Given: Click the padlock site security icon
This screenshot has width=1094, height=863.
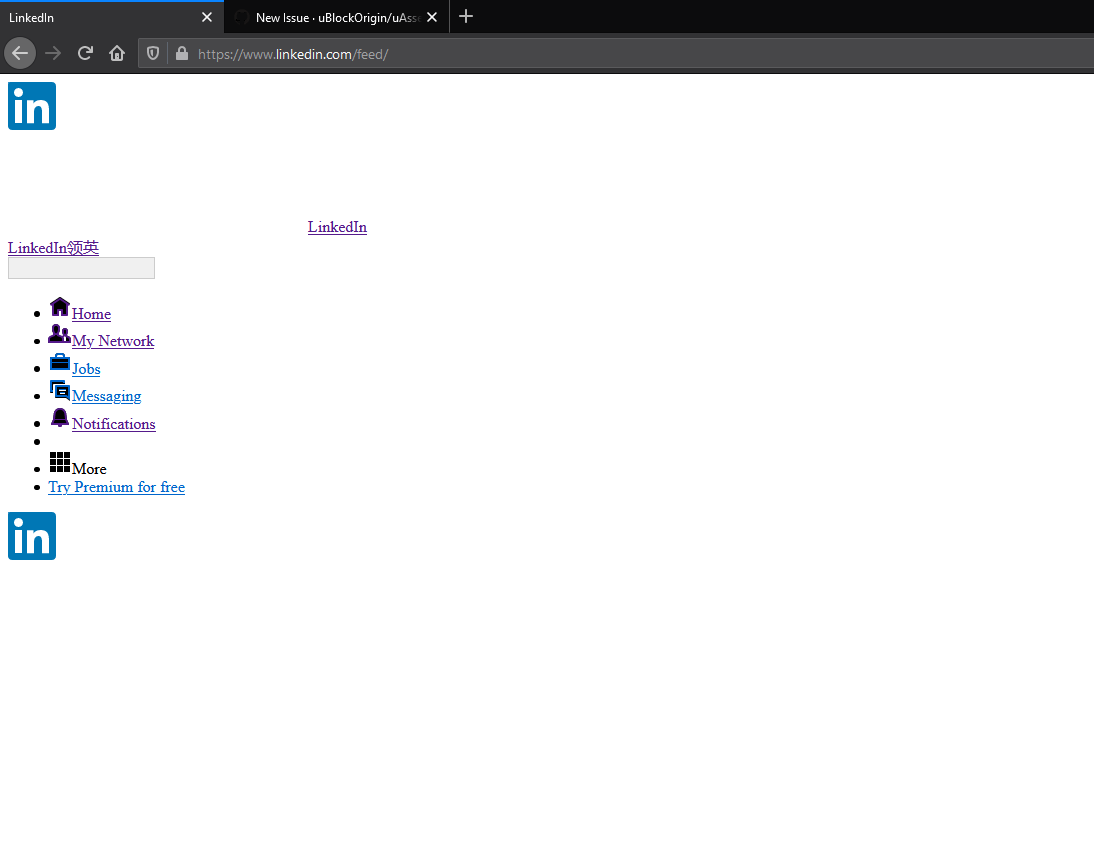Looking at the screenshot, I should click(182, 53).
